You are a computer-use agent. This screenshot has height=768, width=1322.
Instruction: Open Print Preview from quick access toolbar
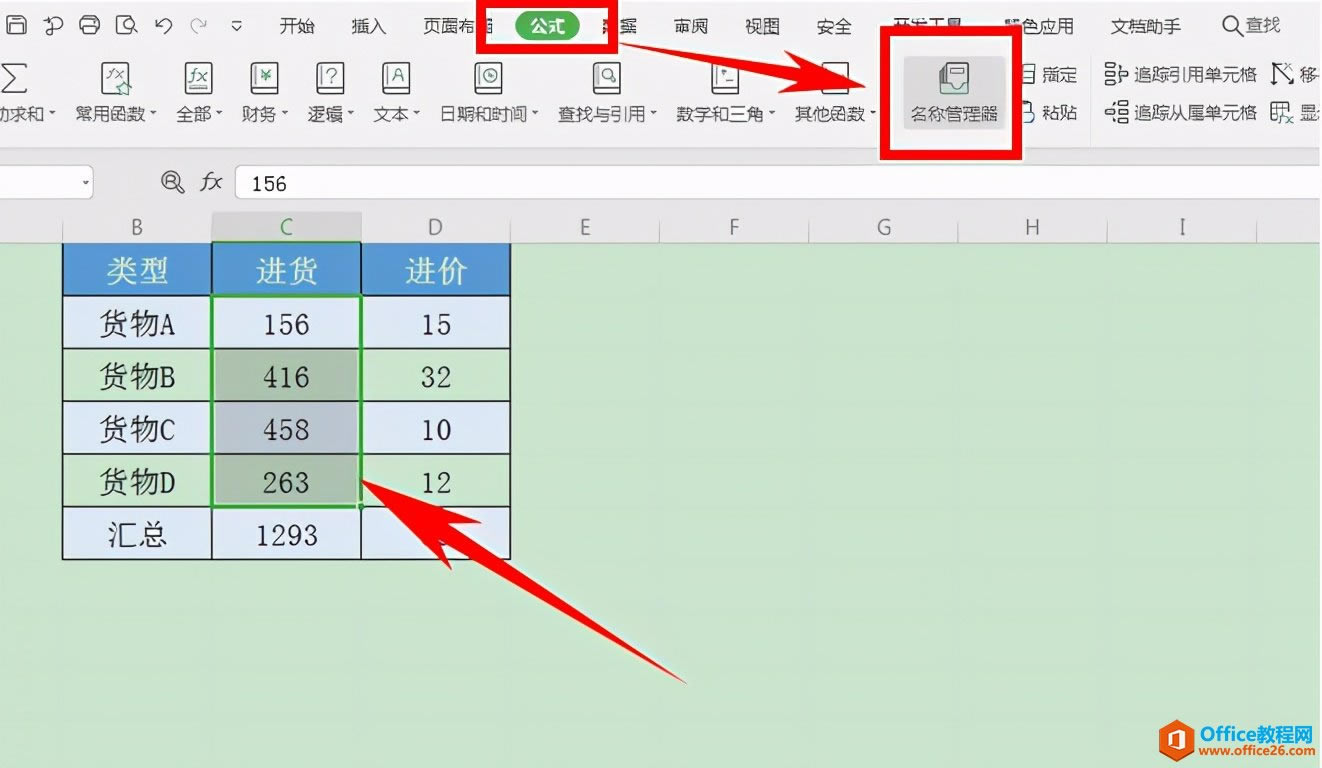[126, 26]
